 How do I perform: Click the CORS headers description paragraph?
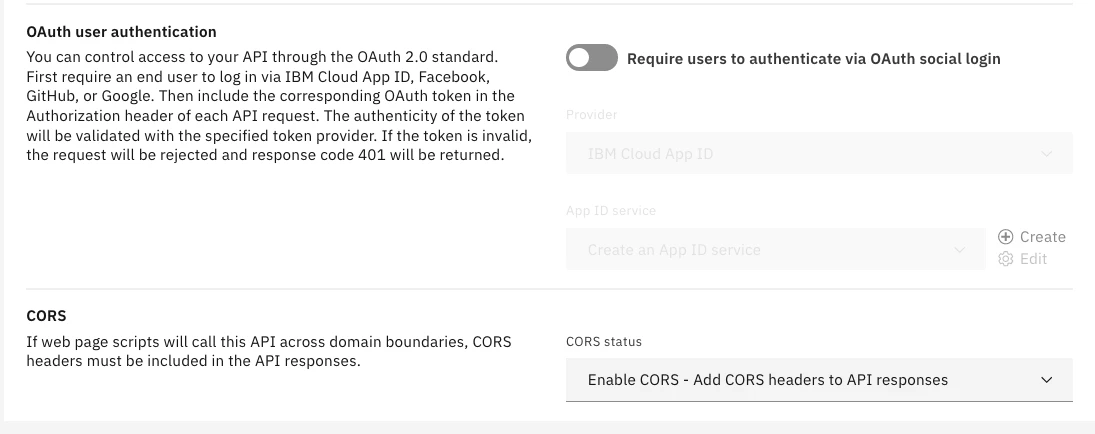(x=269, y=352)
